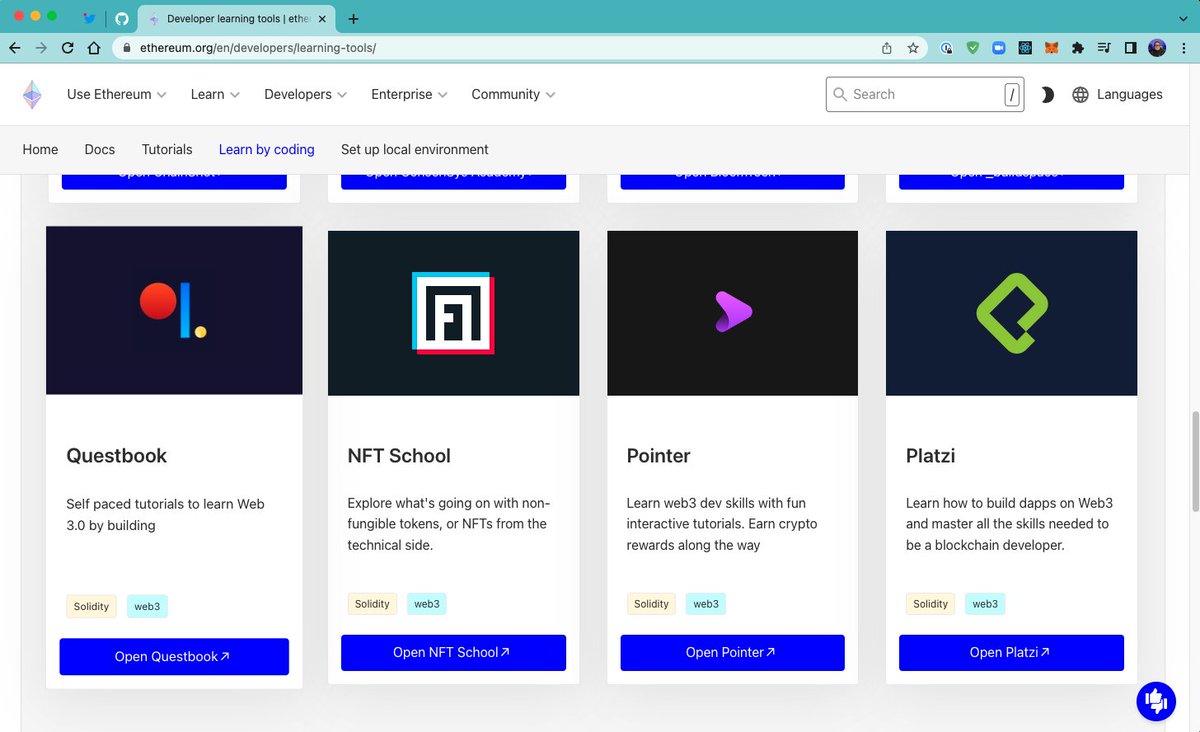The height and width of the screenshot is (732, 1200).
Task: Go back to the previous page
Action: (15, 47)
